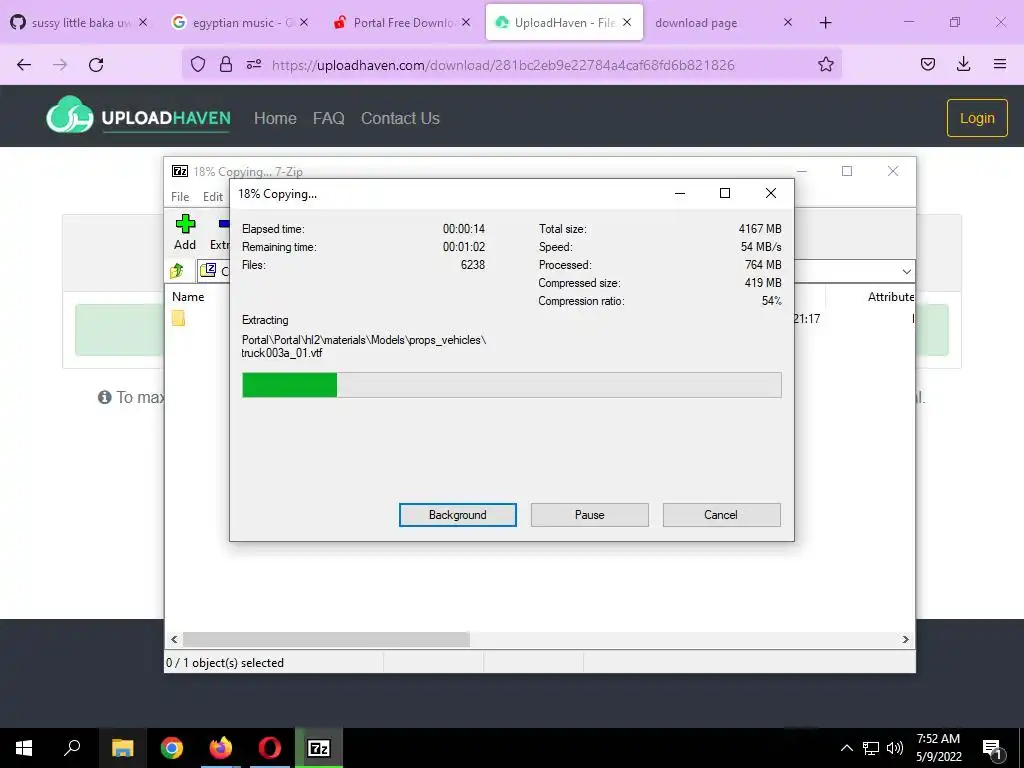This screenshot has width=1024, height=768.
Task: Click the site security padlock icon
Action: click(226, 64)
